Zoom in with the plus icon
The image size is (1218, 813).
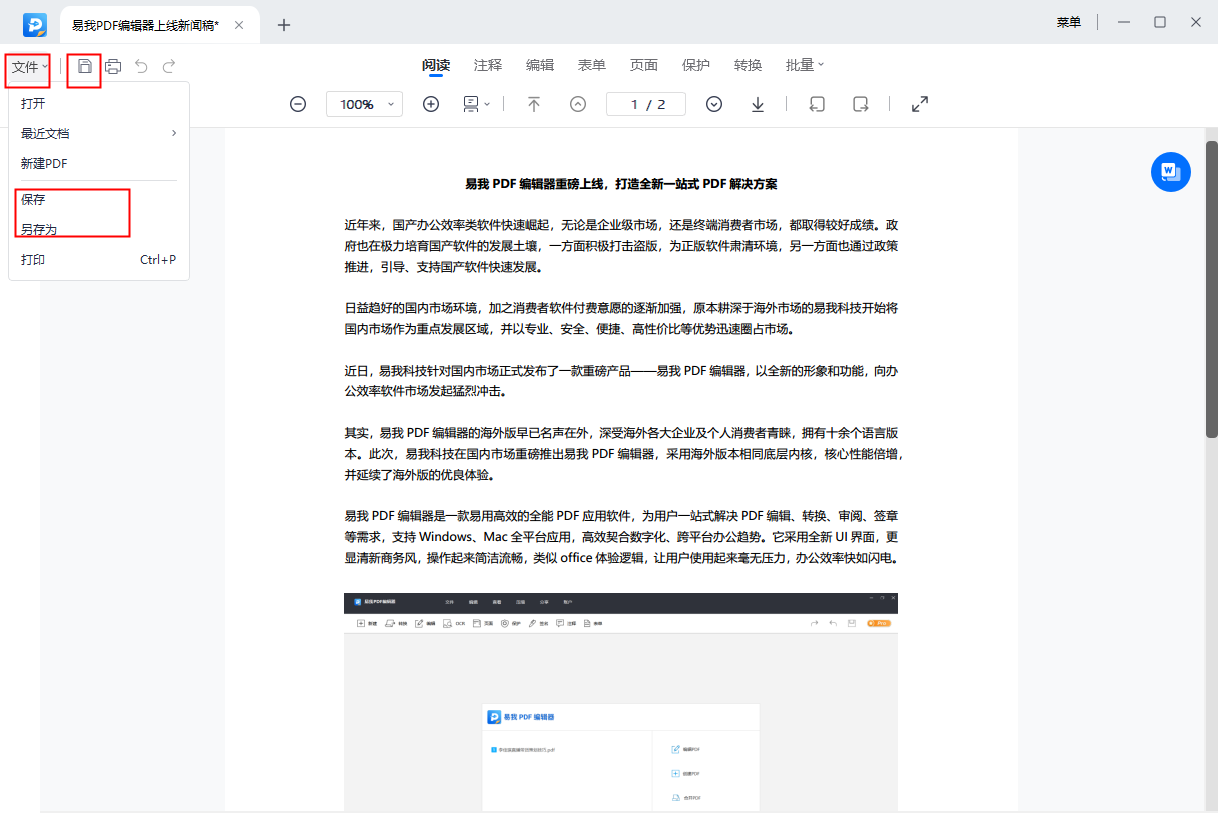pyautogui.click(x=431, y=104)
